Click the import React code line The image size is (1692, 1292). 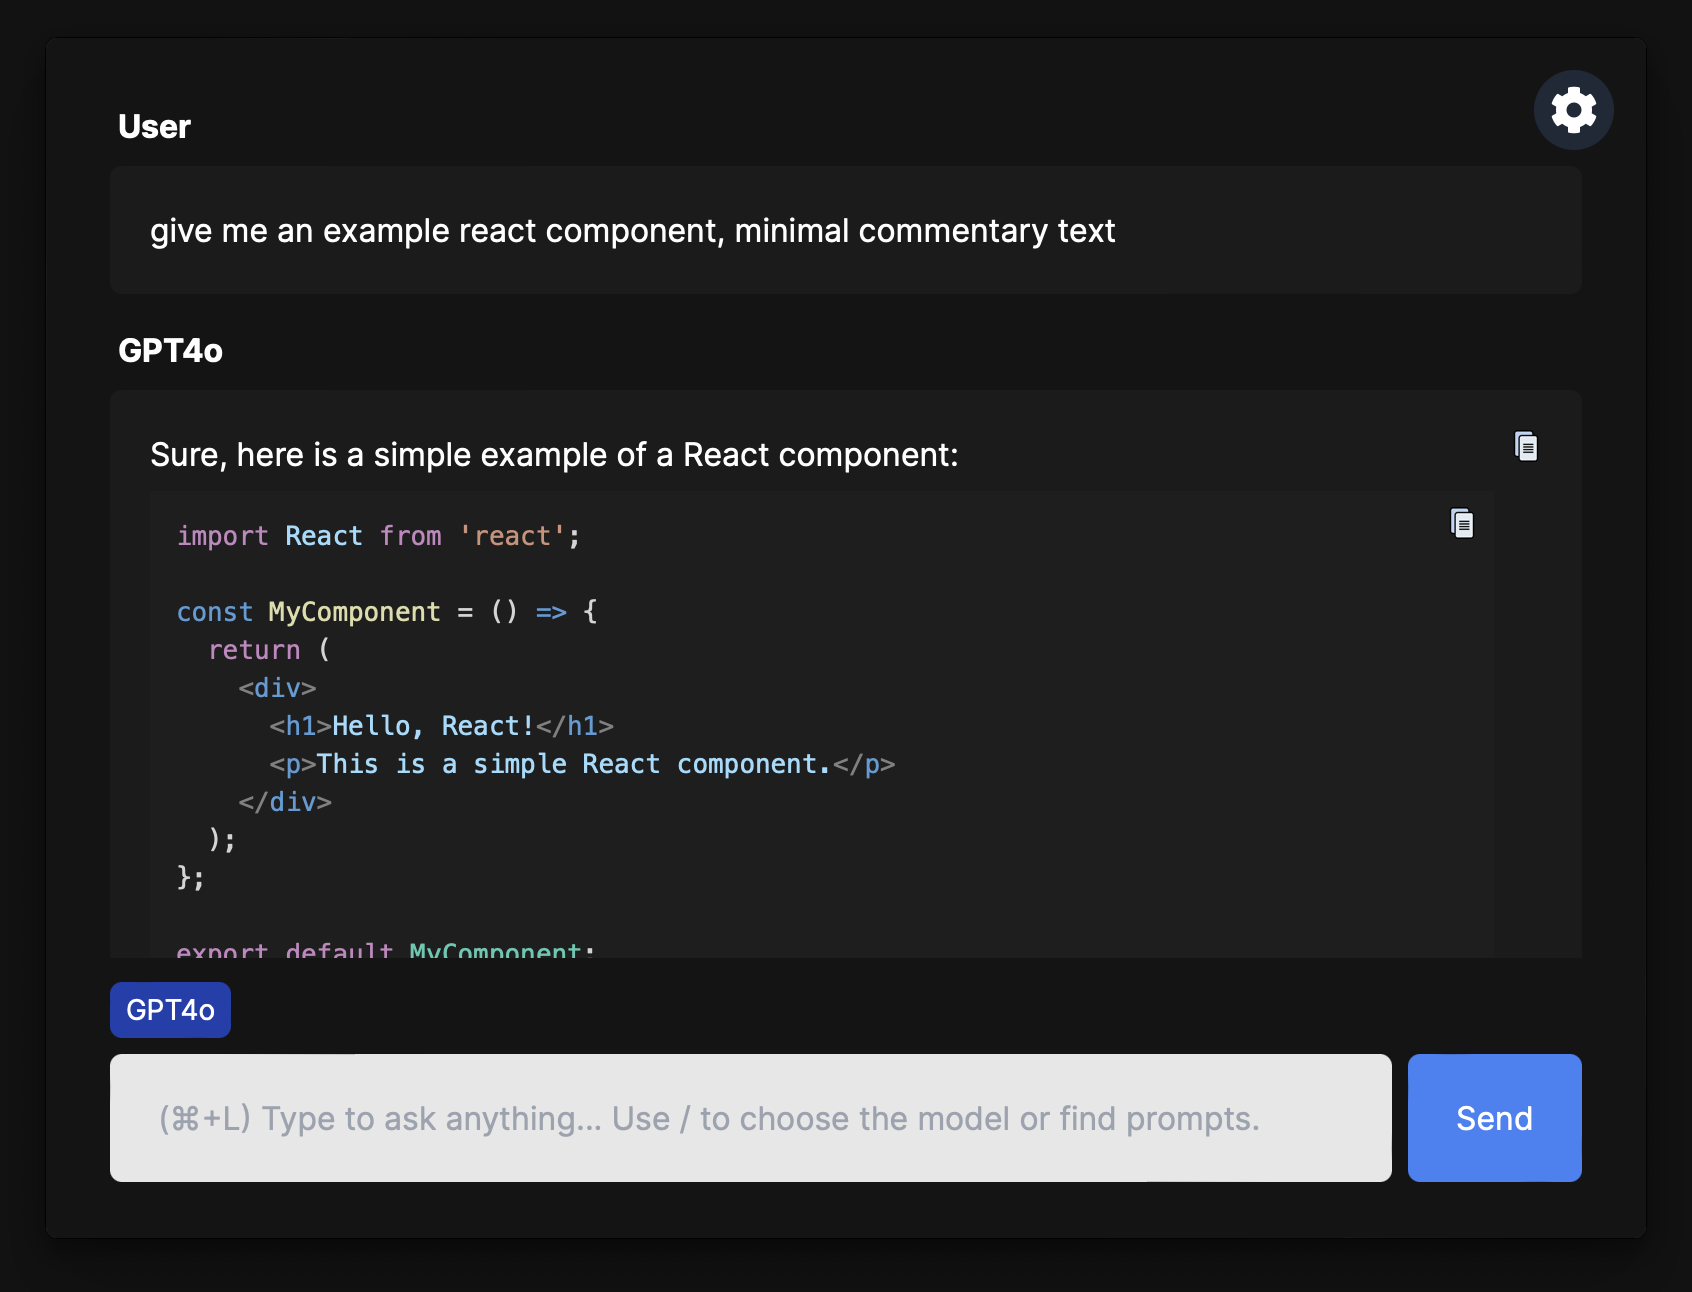coord(378,537)
